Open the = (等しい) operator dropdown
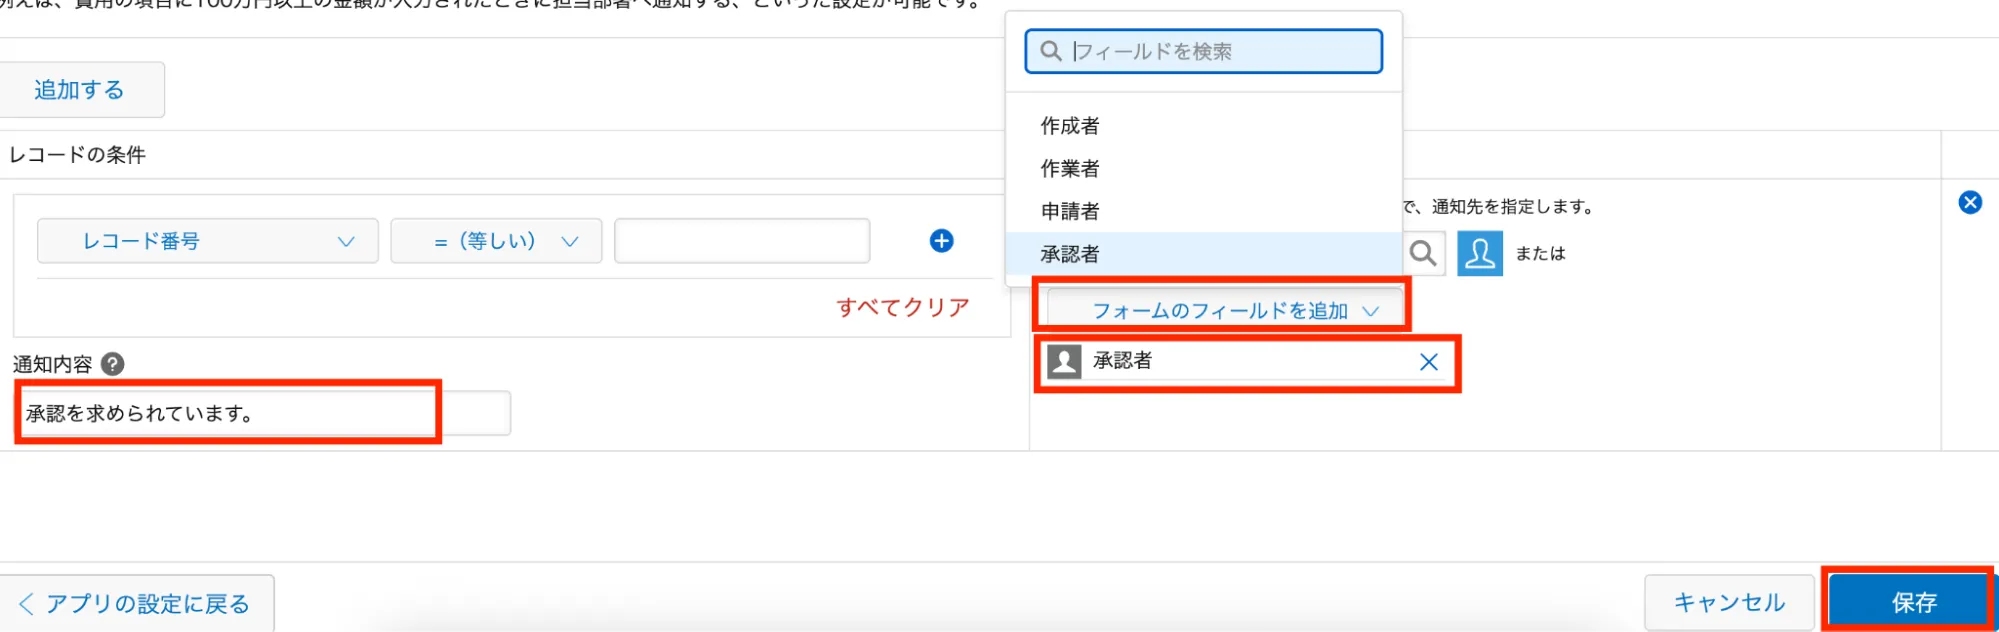The height and width of the screenshot is (632, 1999). click(x=496, y=241)
